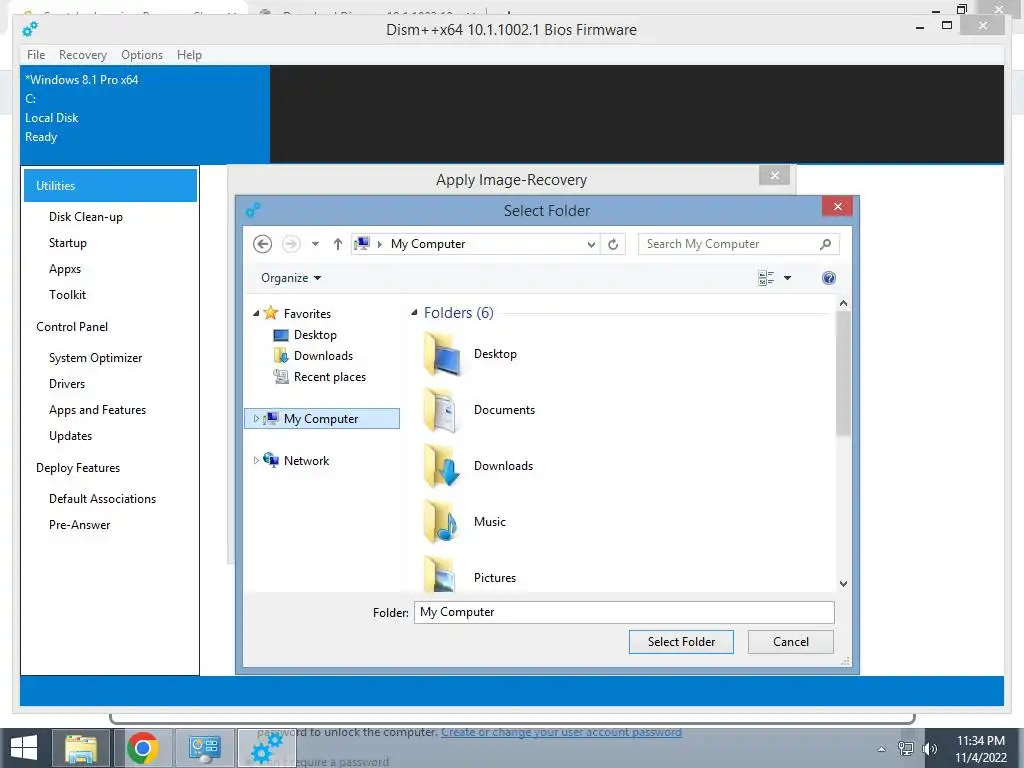The height and width of the screenshot is (768, 1024).
Task: Expand the My Computer tree node
Action: click(256, 419)
